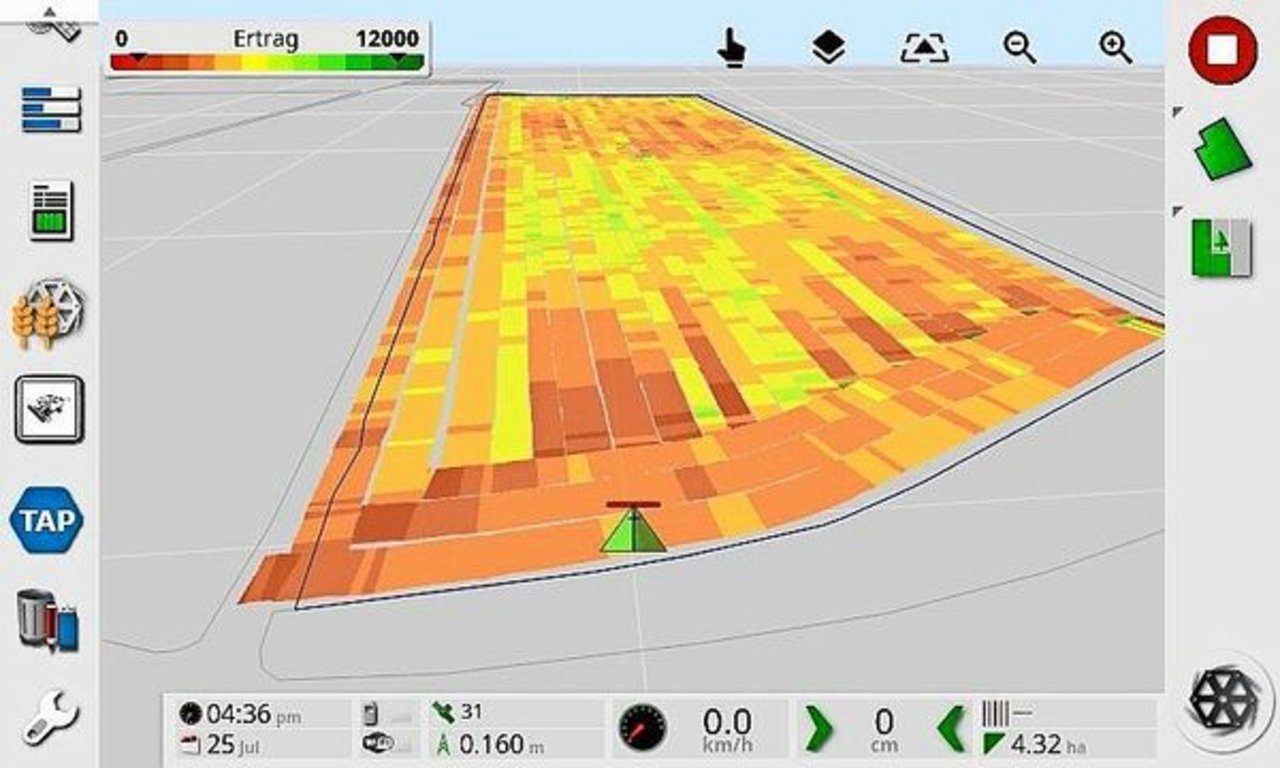This screenshot has width=1280, height=768.
Task: Select the pan hand tool
Action: 733,47
